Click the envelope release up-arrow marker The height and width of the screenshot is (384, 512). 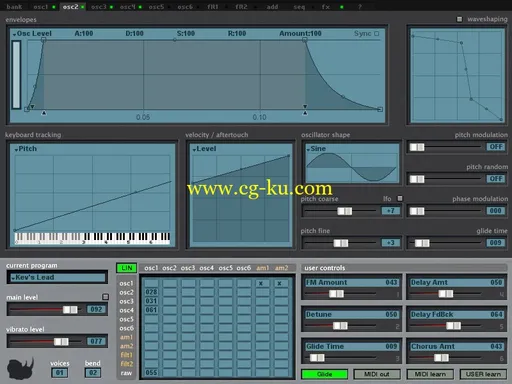coord(305,113)
